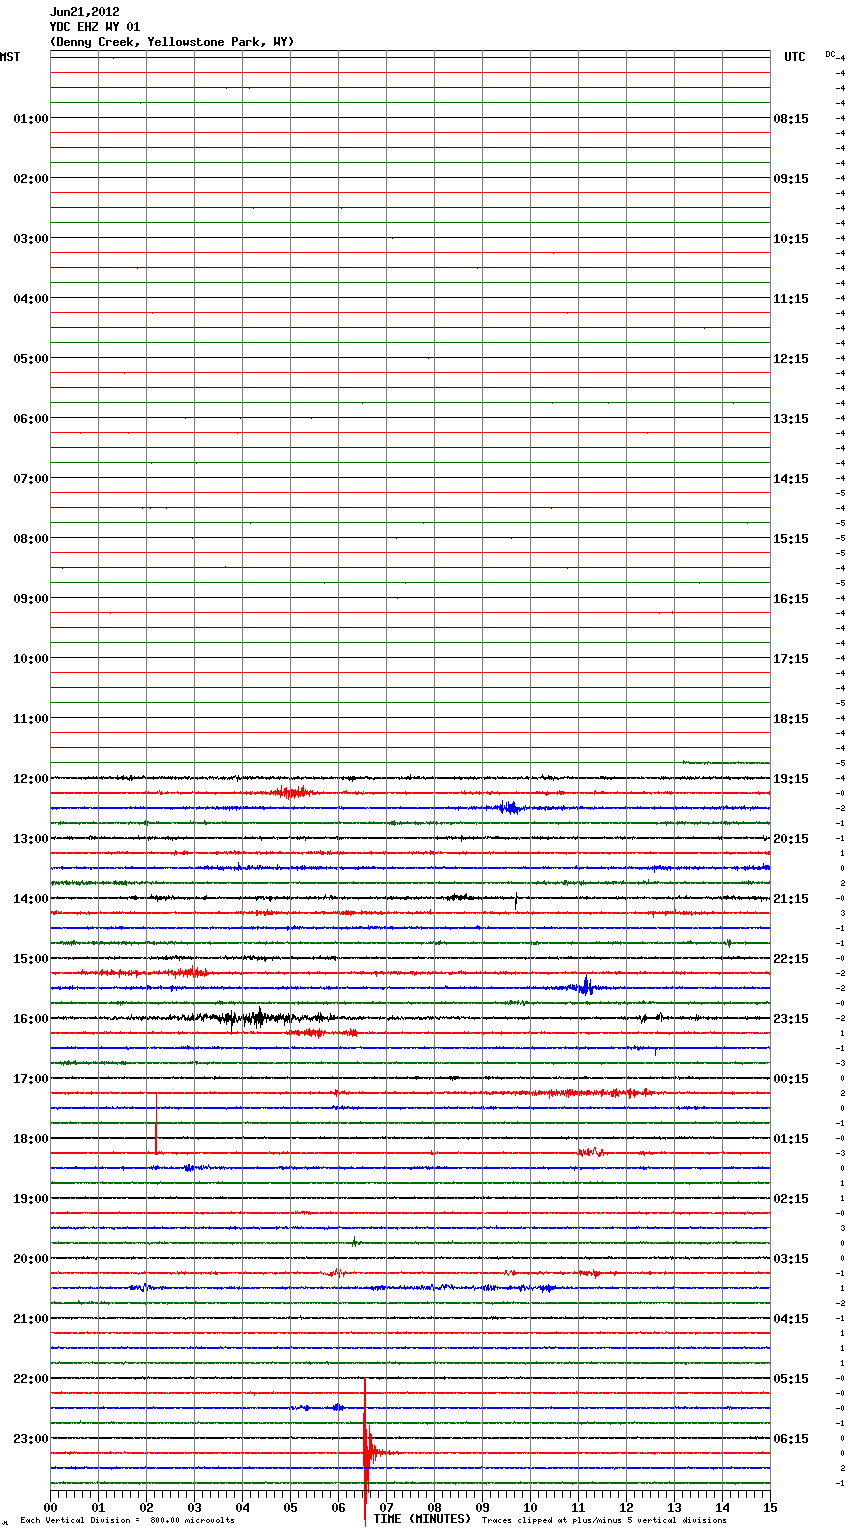The width and height of the screenshot is (850, 1534).
Task: Click the 17:15 UTC time label
Action: point(791,659)
